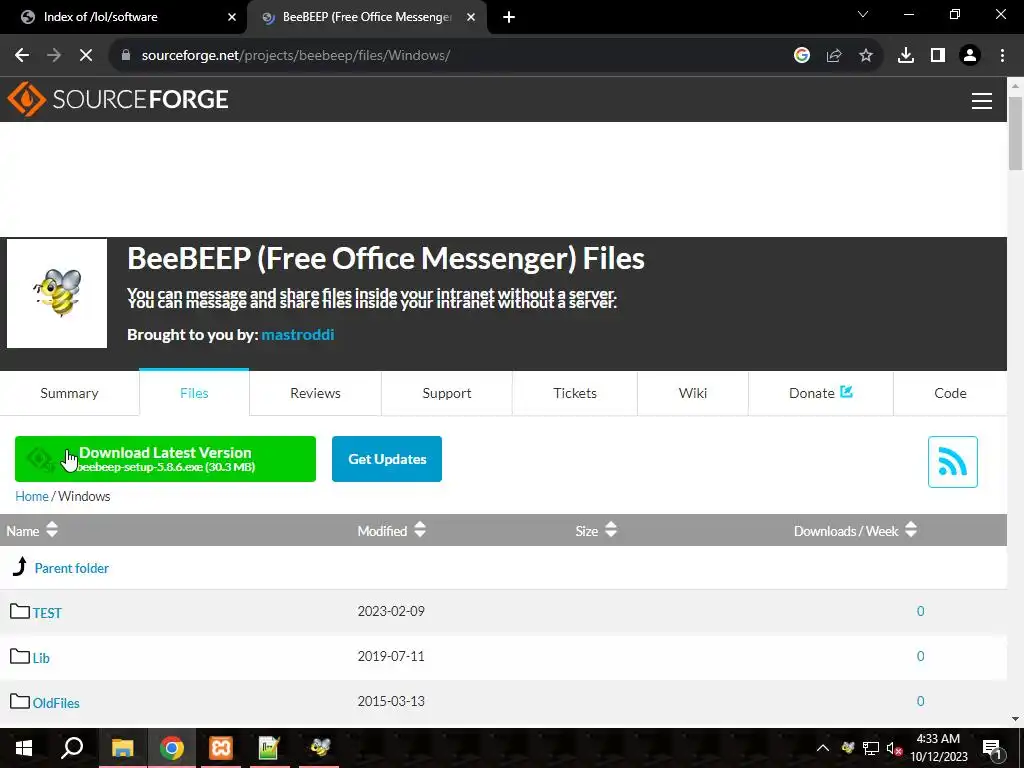The height and width of the screenshot is (768, 1024).
Task: Stop page loading with the X button
Action: [86, 56]
